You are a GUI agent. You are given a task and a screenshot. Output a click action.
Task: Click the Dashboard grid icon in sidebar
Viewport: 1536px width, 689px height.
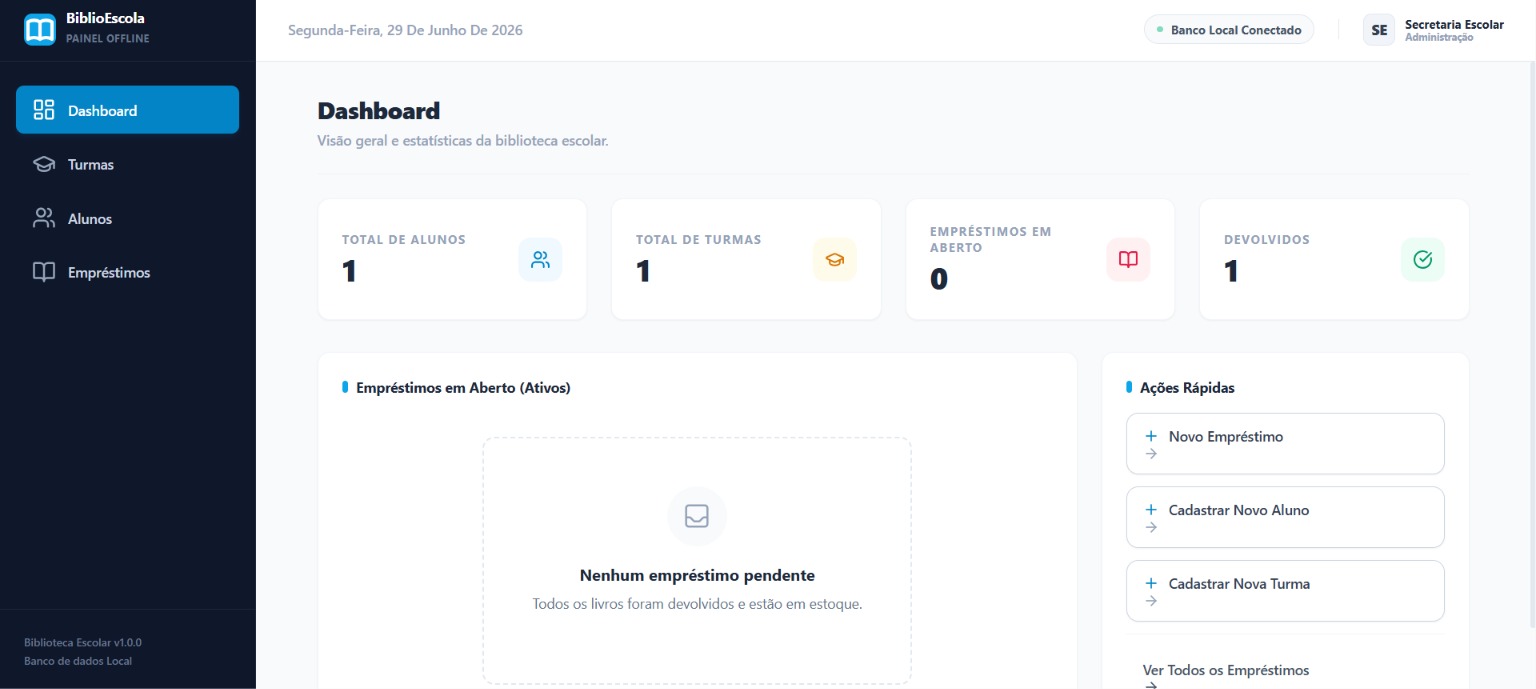[44, 110]
